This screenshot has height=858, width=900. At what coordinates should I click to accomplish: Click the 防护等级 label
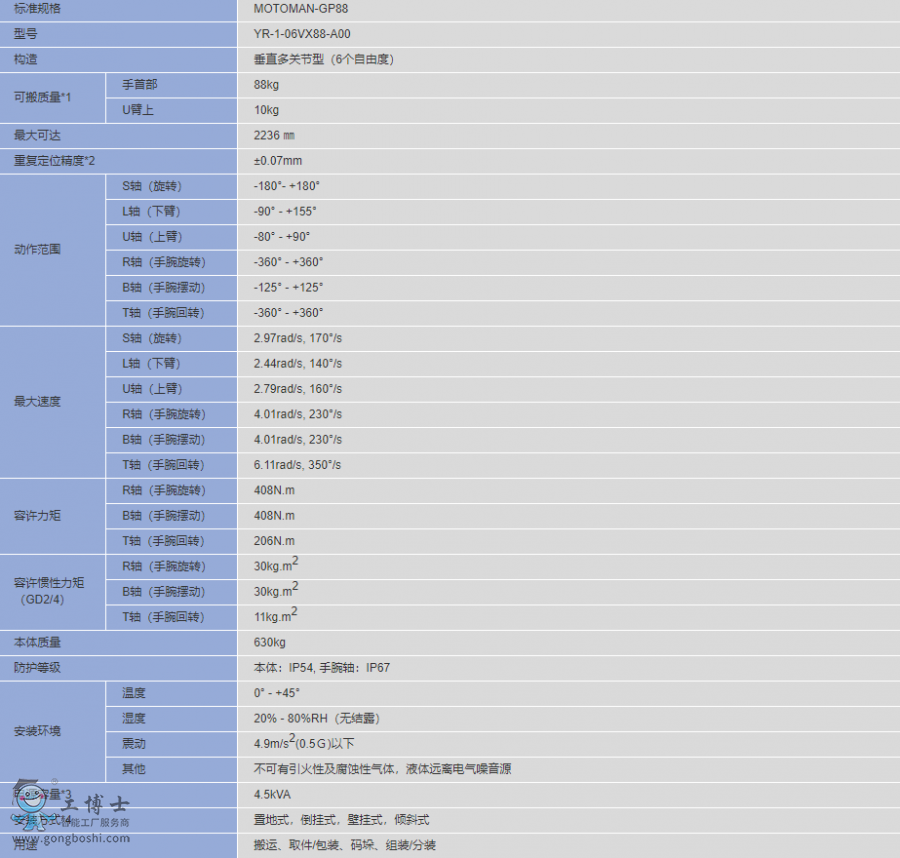point(37,667)
